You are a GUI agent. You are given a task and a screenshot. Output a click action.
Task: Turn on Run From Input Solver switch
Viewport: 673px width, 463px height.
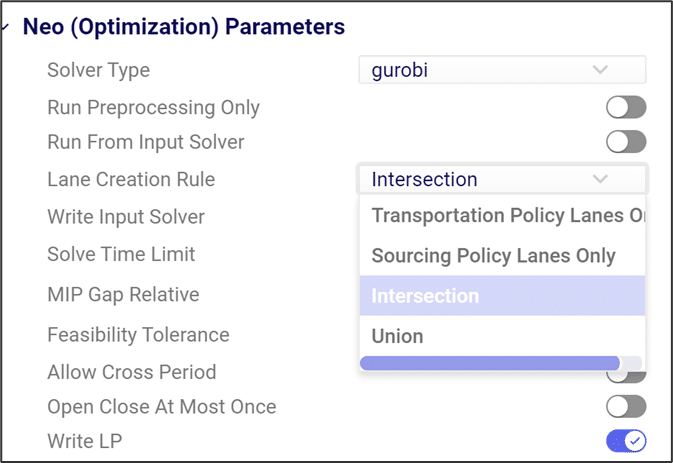coord(626,142)
